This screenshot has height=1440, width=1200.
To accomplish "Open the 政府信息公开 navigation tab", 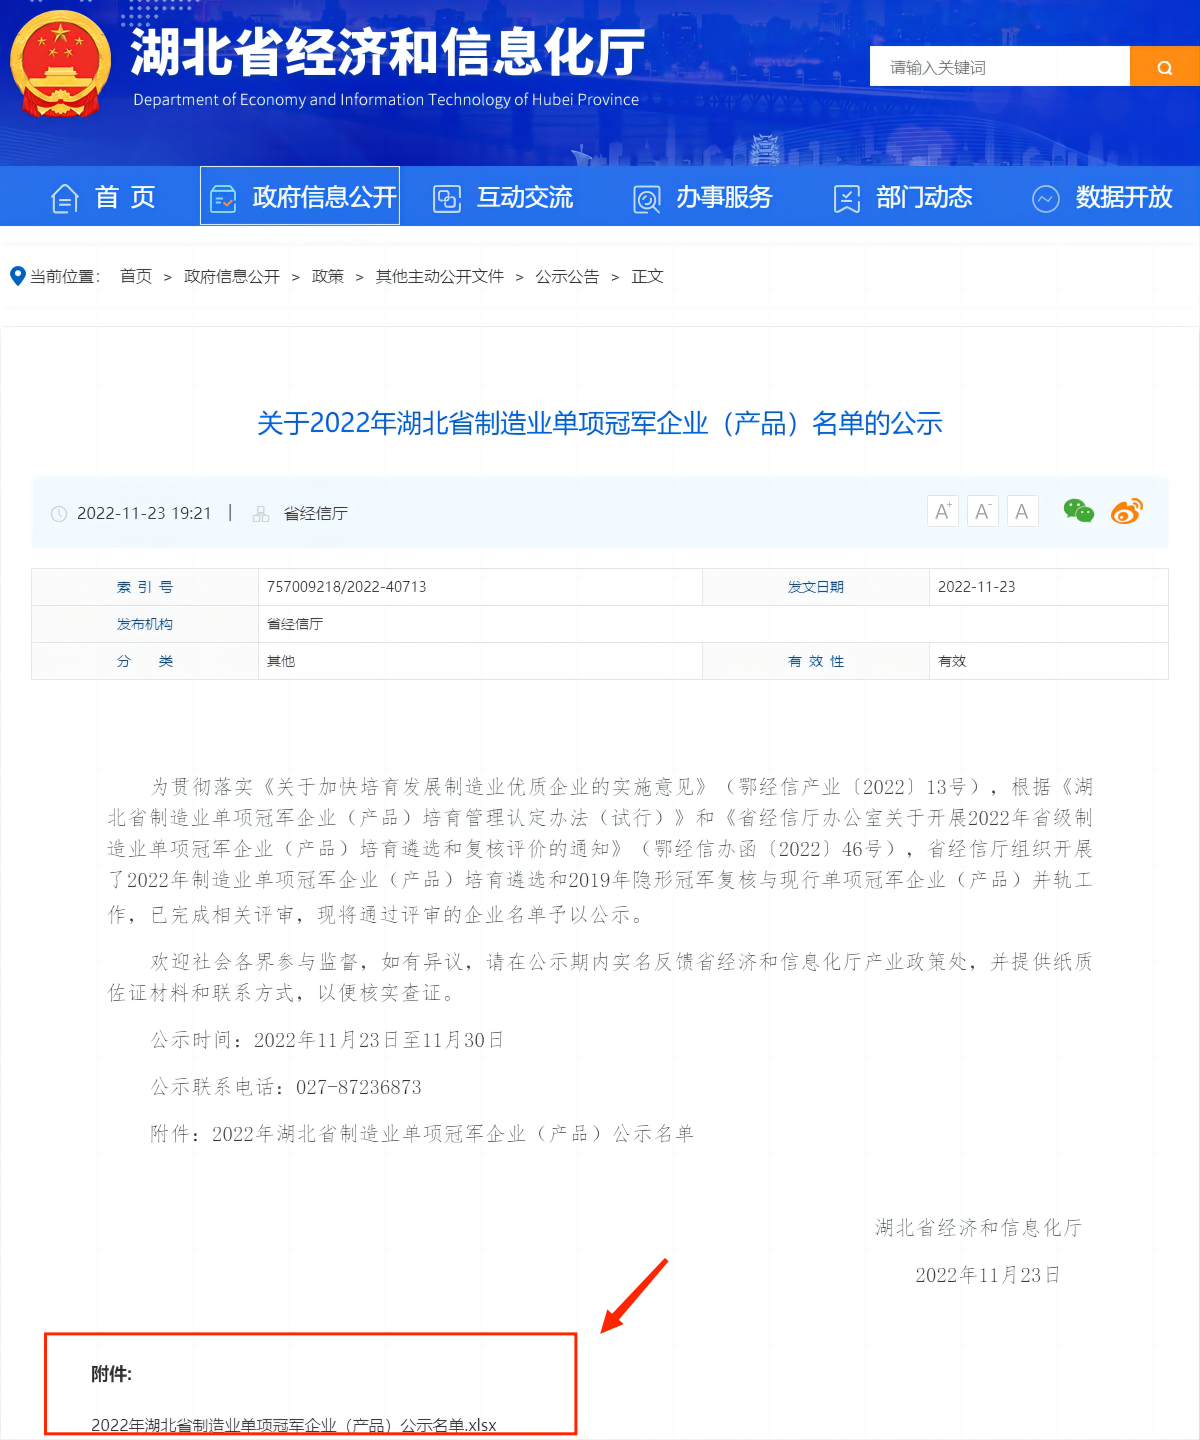I will coord(300,197).
